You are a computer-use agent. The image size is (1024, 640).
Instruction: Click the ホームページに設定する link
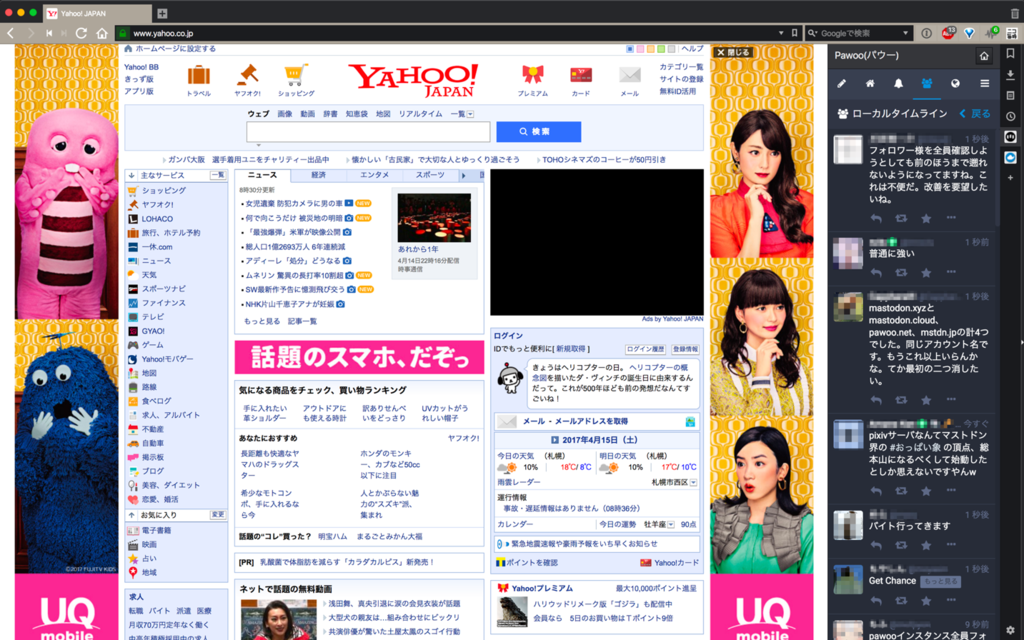click(x=175, y=49)
